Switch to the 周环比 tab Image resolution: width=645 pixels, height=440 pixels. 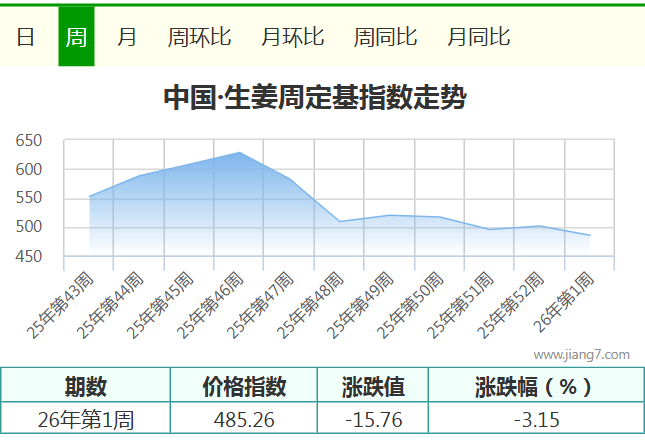[199, 37]
